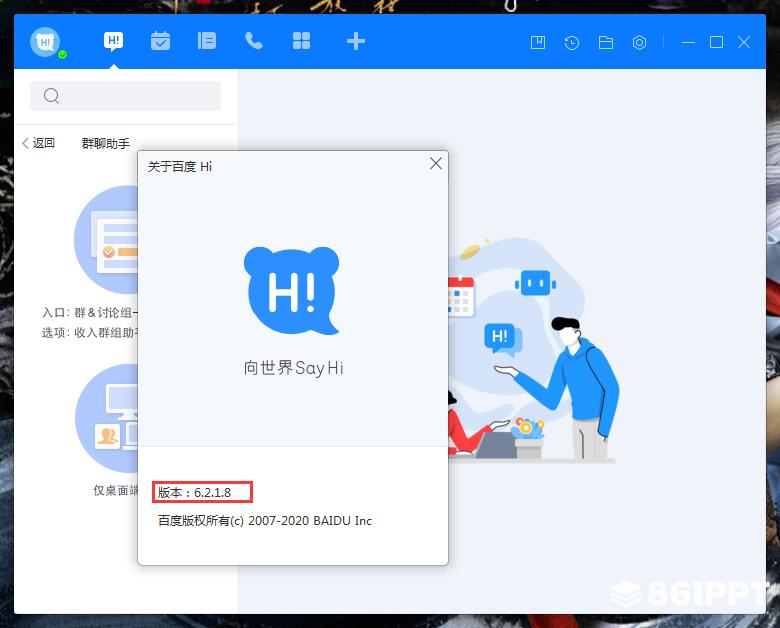Image resolution: width=780 pixels, height=628 pixels.
Task: Click the 向世界Say Hi slogan
Action: point(293,368)
